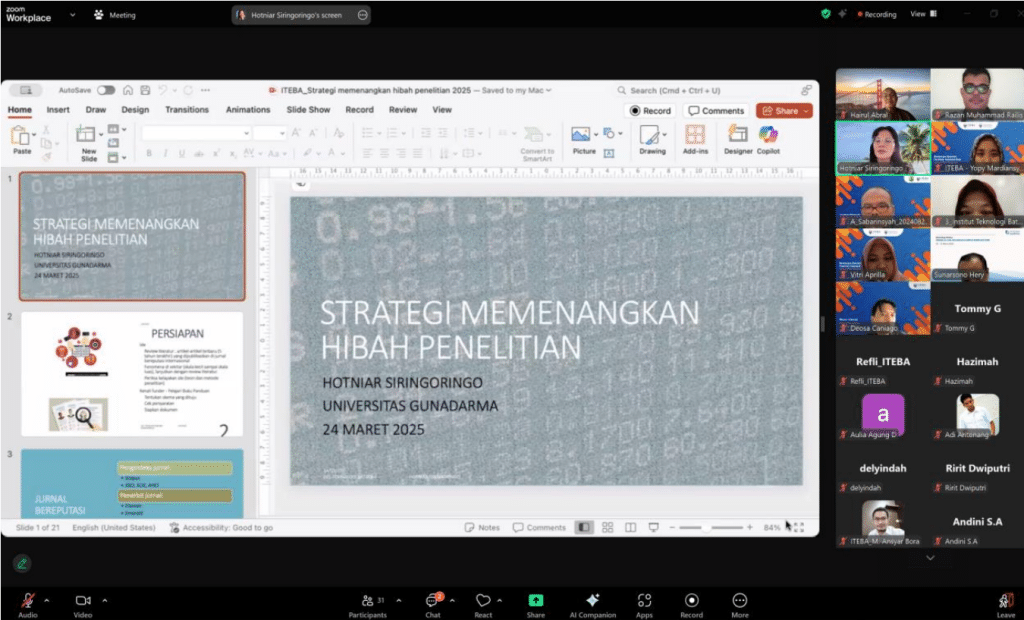The width and height of the screenshot is (1024, 620).
Task: Click the PowerPoint Record button
Action: (650, 110)
